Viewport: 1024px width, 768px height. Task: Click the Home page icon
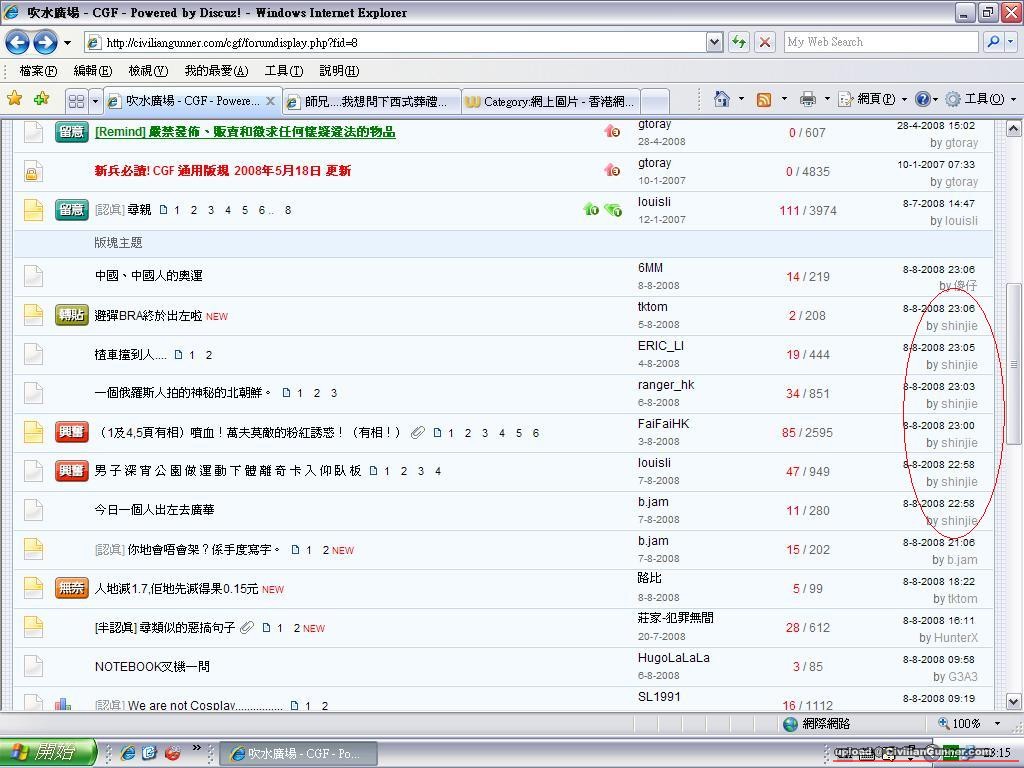click(721, 99)
